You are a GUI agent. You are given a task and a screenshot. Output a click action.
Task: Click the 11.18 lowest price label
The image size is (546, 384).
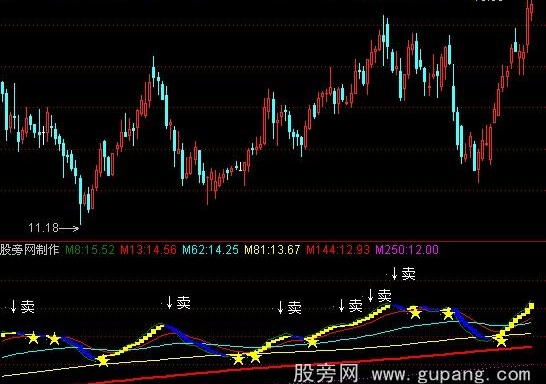point(43,228)
